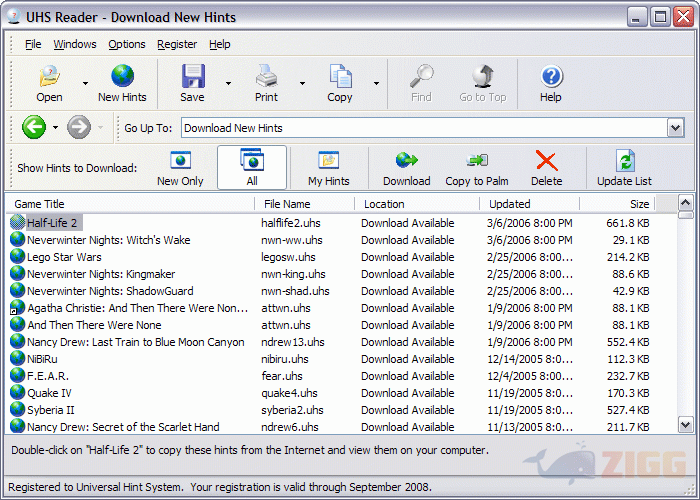Click globe icon for Neverwinter Nights: ShadowGuard
The height and width of the screenshot is (500, 700).
pyautogui.click(x=17, y=290)
